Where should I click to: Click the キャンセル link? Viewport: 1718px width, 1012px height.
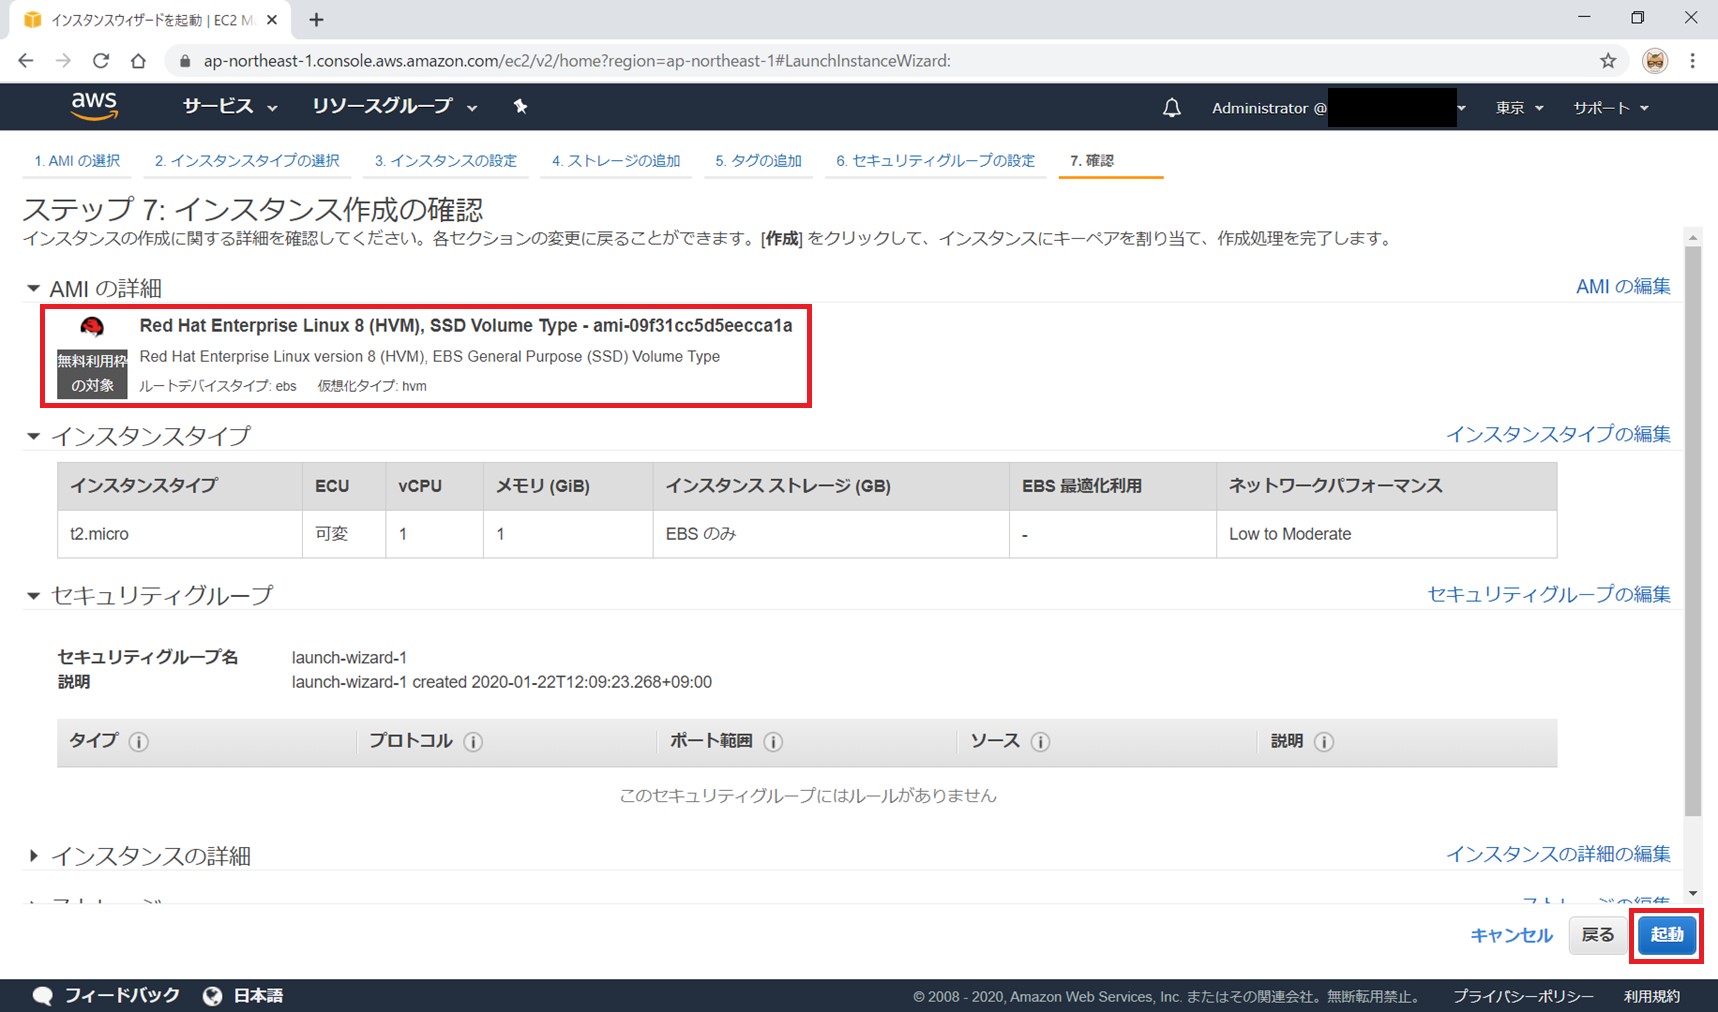1511,935
